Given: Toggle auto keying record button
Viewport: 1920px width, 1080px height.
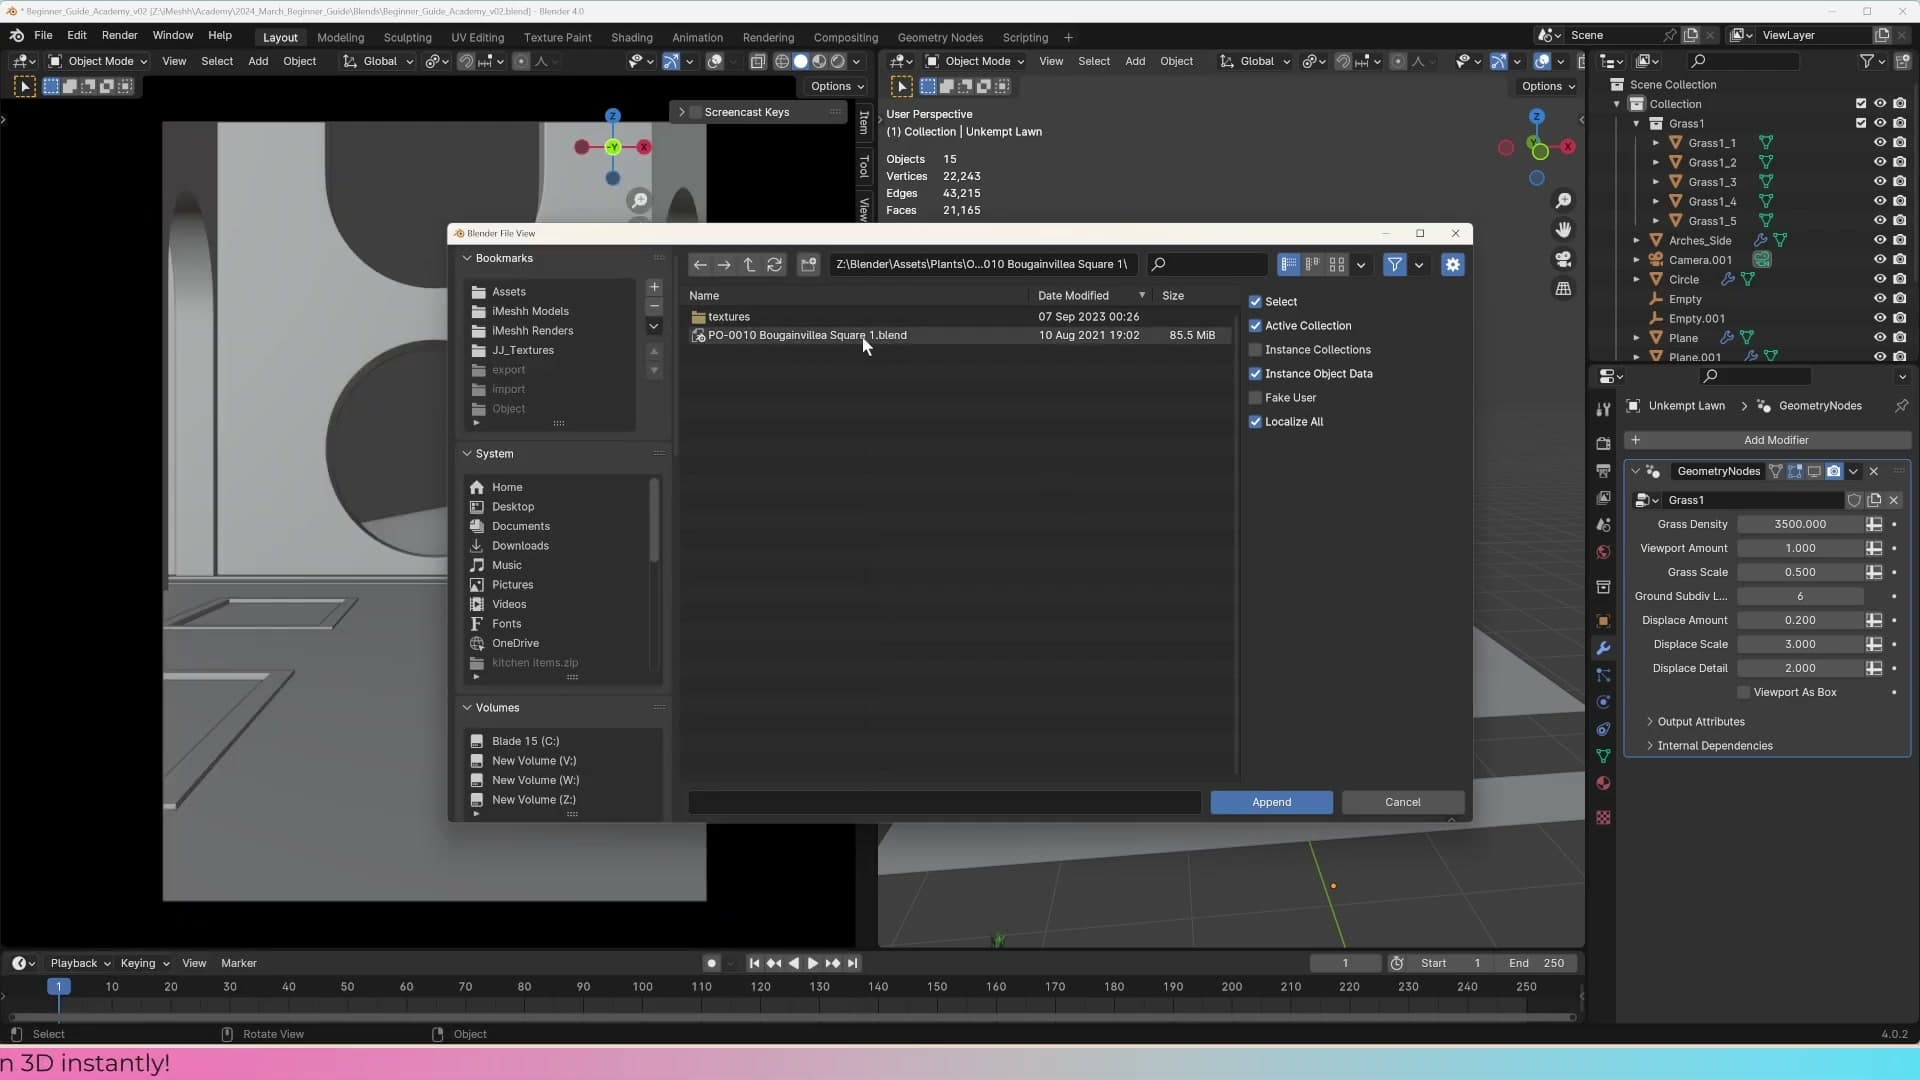Looking at the screenshot, I should click(x=711, y=964).
